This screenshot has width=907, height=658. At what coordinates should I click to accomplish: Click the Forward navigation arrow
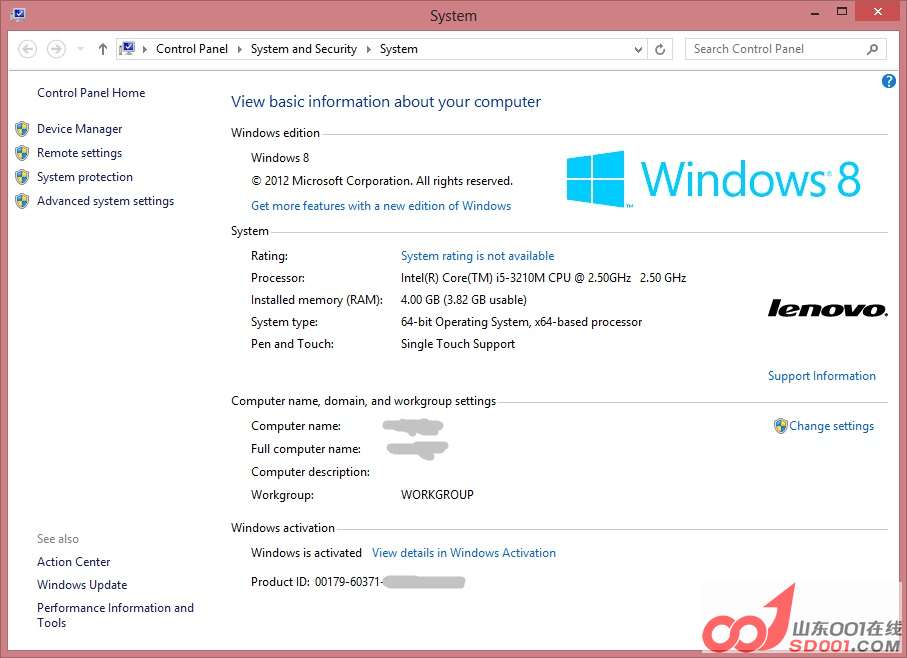[x=56, y=49]
